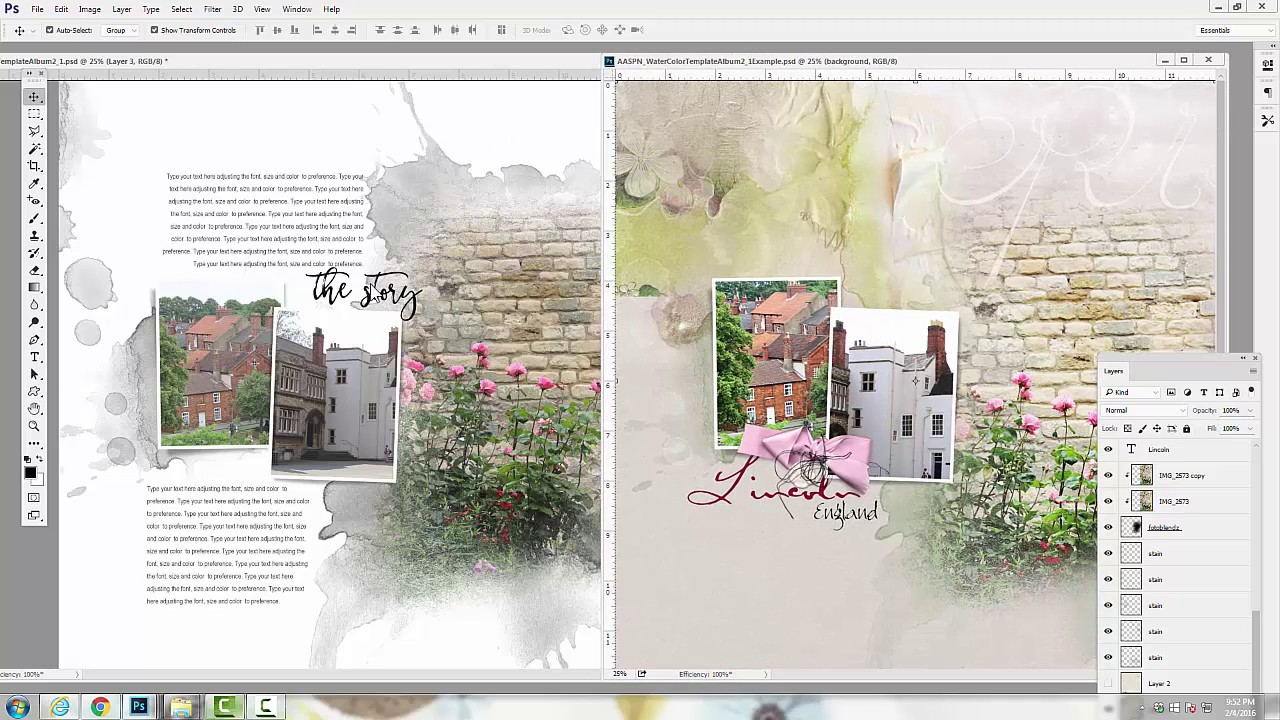The height and width of the screenshot is (720, 1280).
Task: Select the Zoom tool
Action: [34, 426]
